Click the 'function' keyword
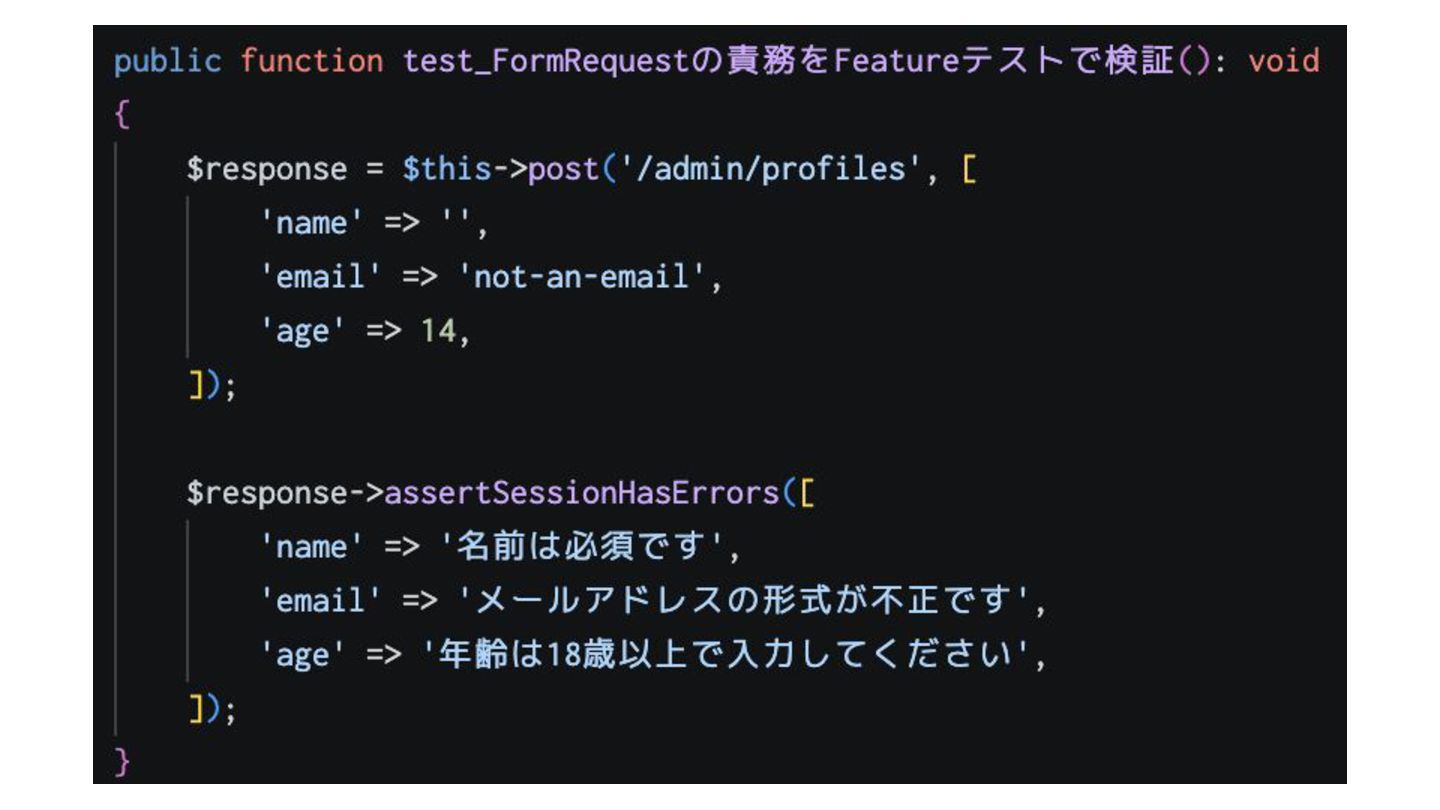Viewport: 1440px width, 810px height. coord(312,61)
